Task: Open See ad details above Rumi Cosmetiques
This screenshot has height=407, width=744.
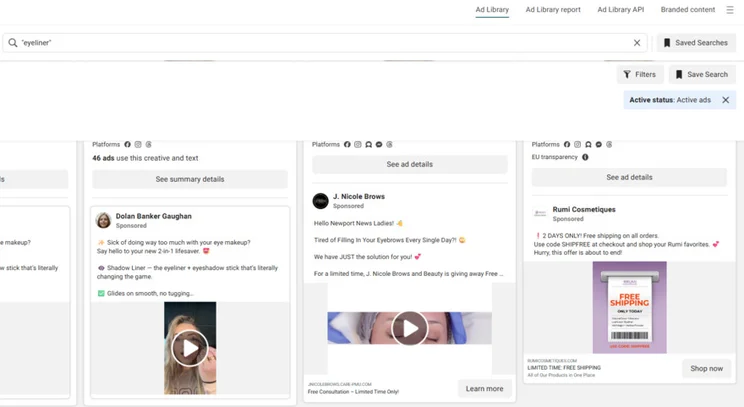Action: (x=629, y=177)
